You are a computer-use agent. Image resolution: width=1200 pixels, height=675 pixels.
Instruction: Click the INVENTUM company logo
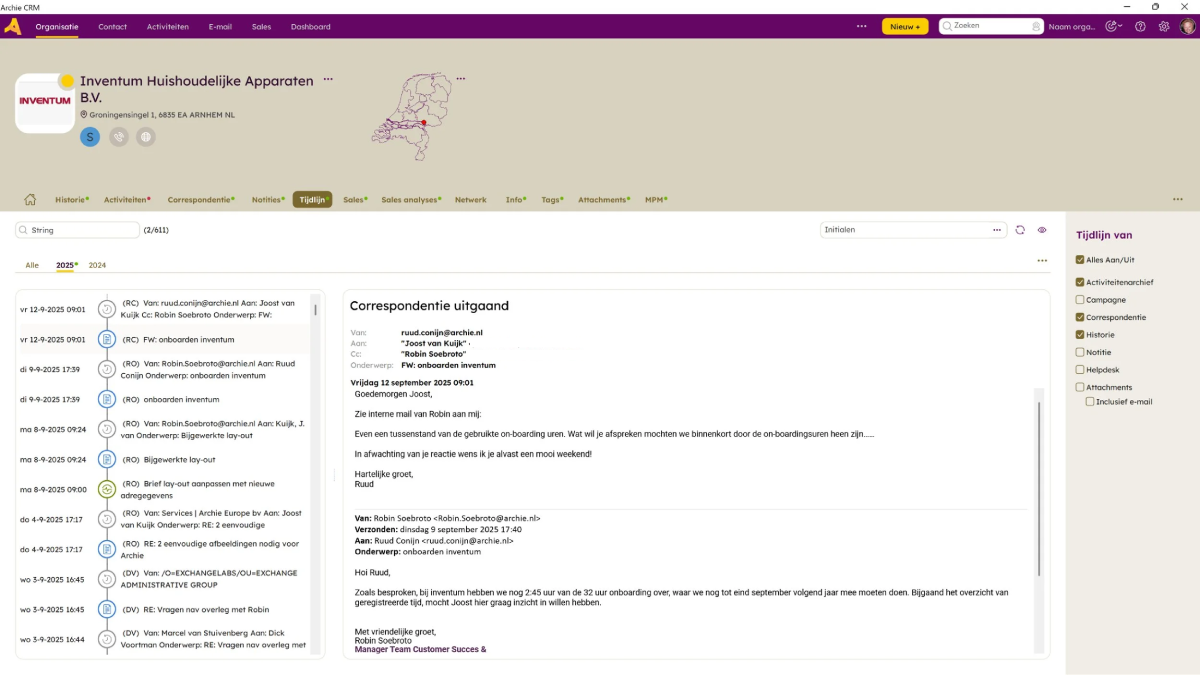(x=45, y=103)
